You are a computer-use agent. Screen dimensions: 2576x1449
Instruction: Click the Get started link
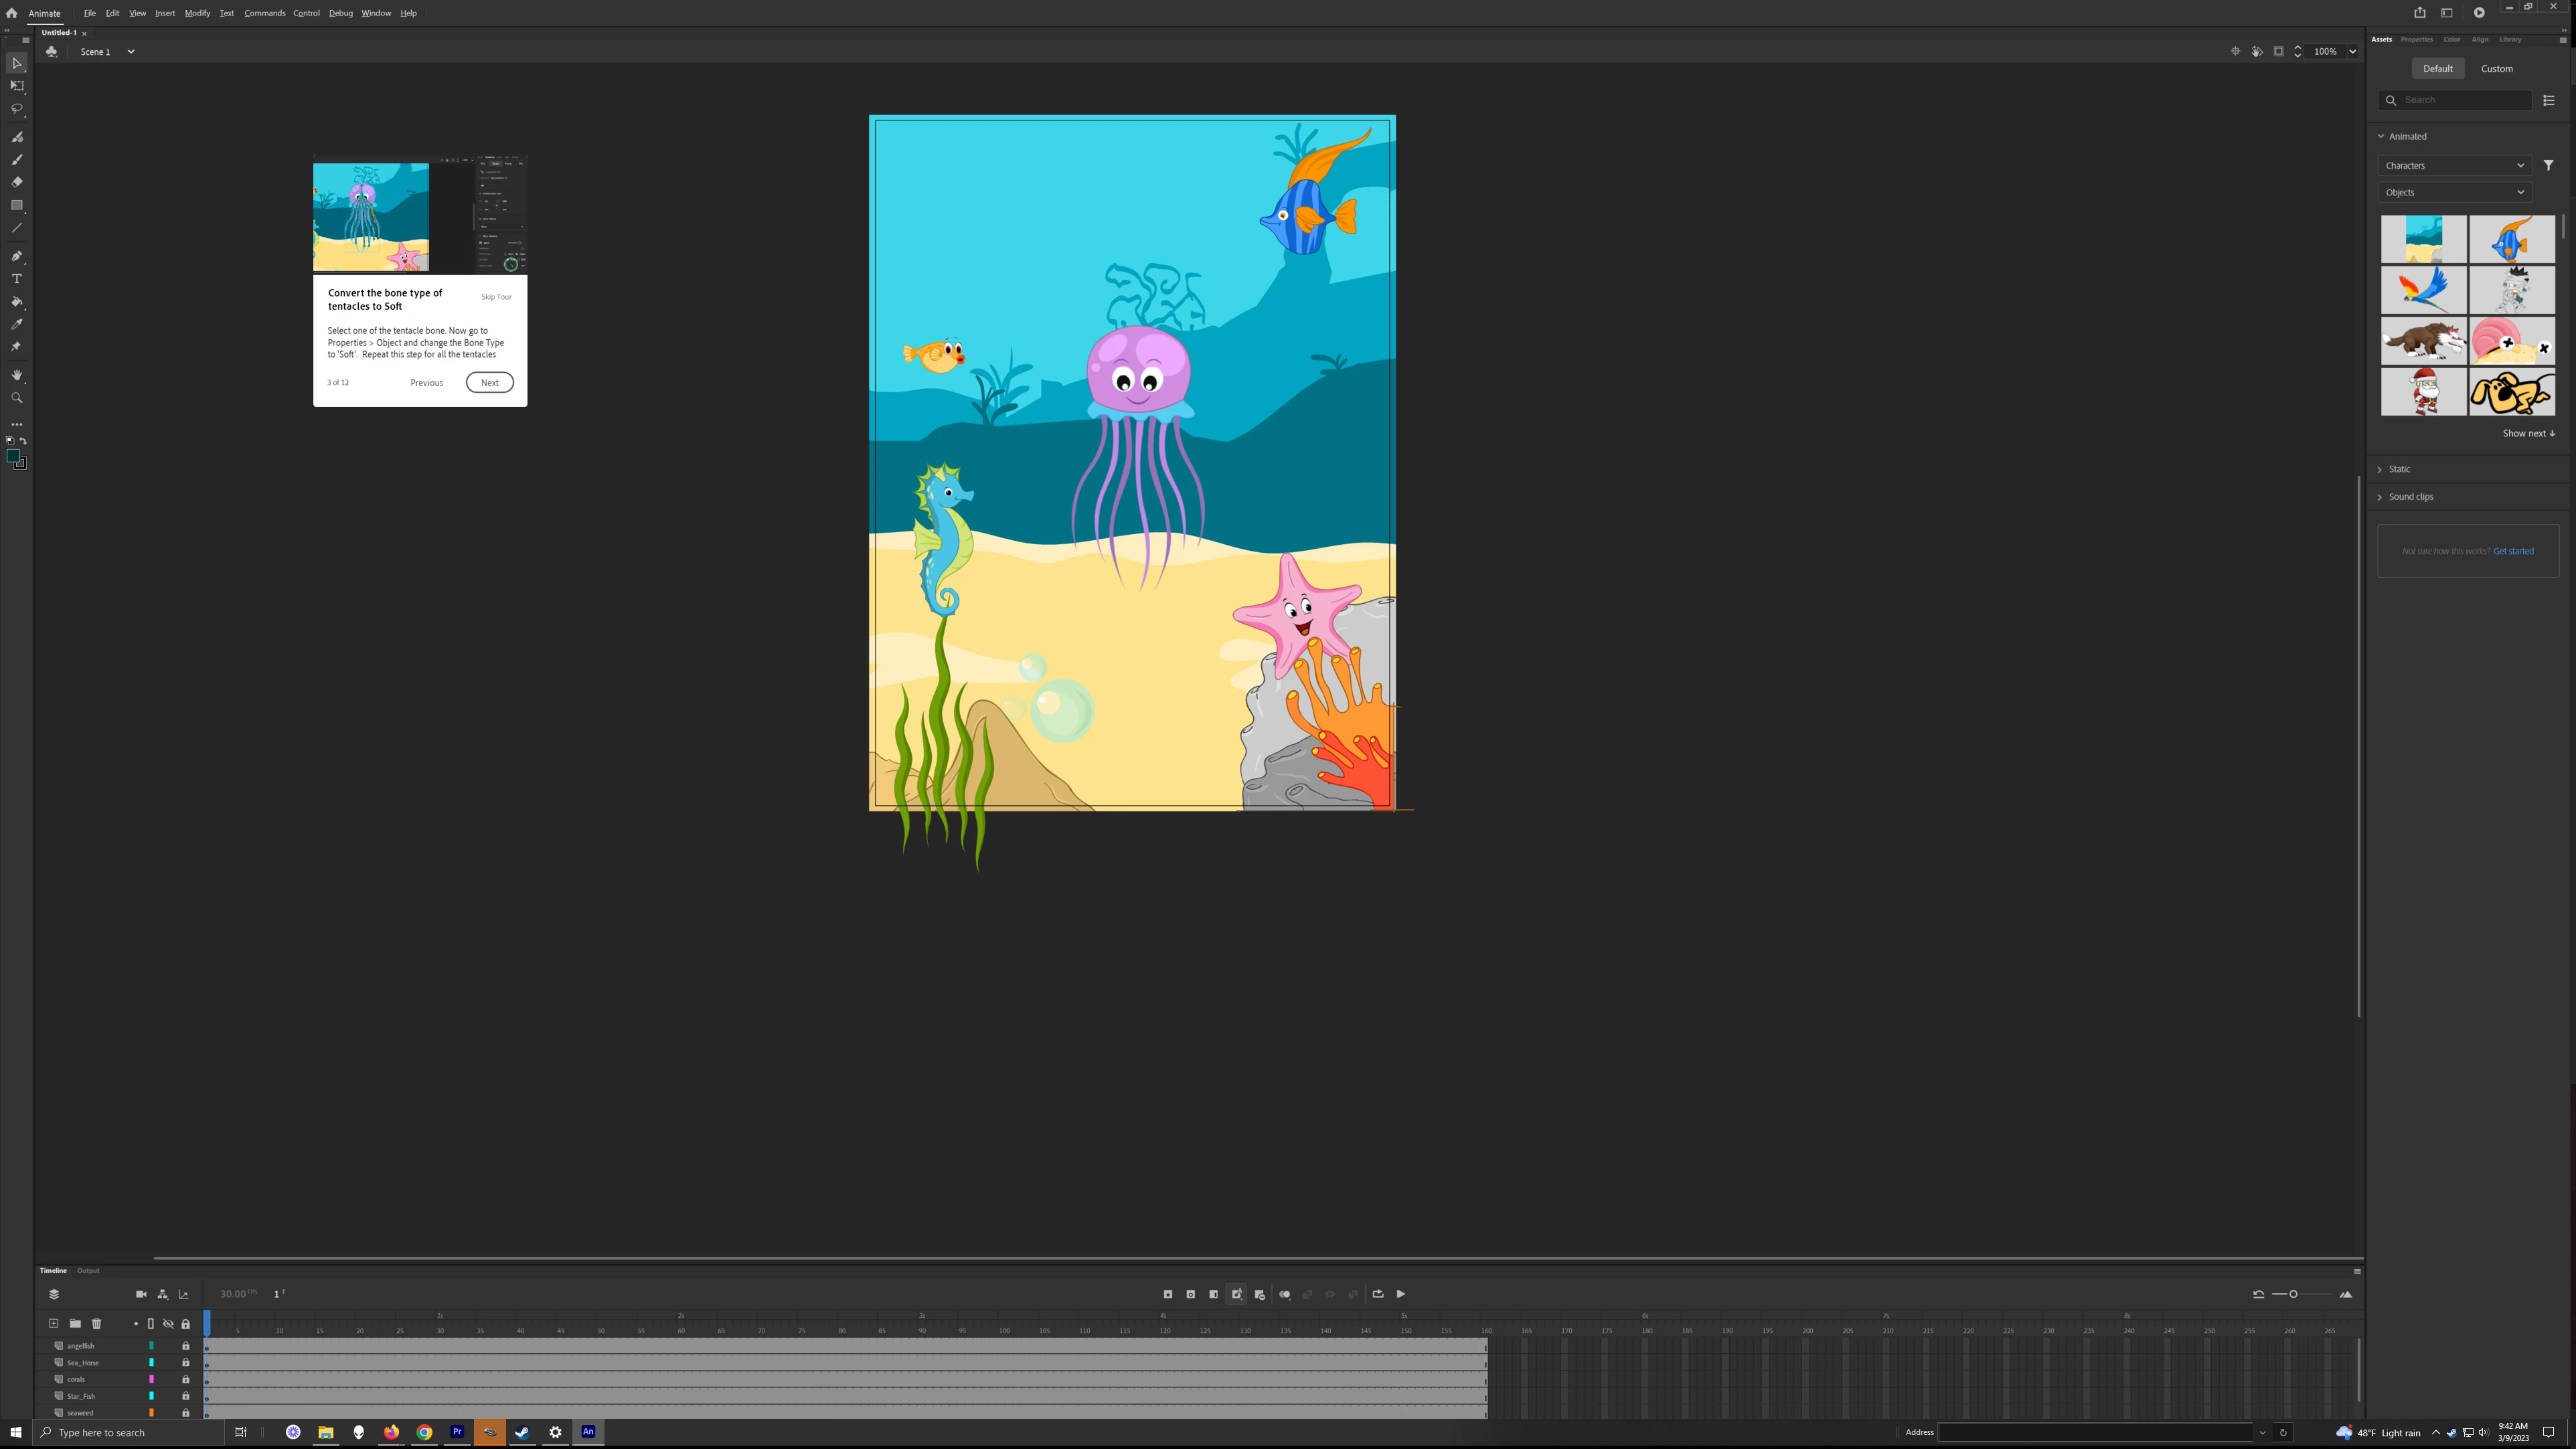pos(2513,551)
